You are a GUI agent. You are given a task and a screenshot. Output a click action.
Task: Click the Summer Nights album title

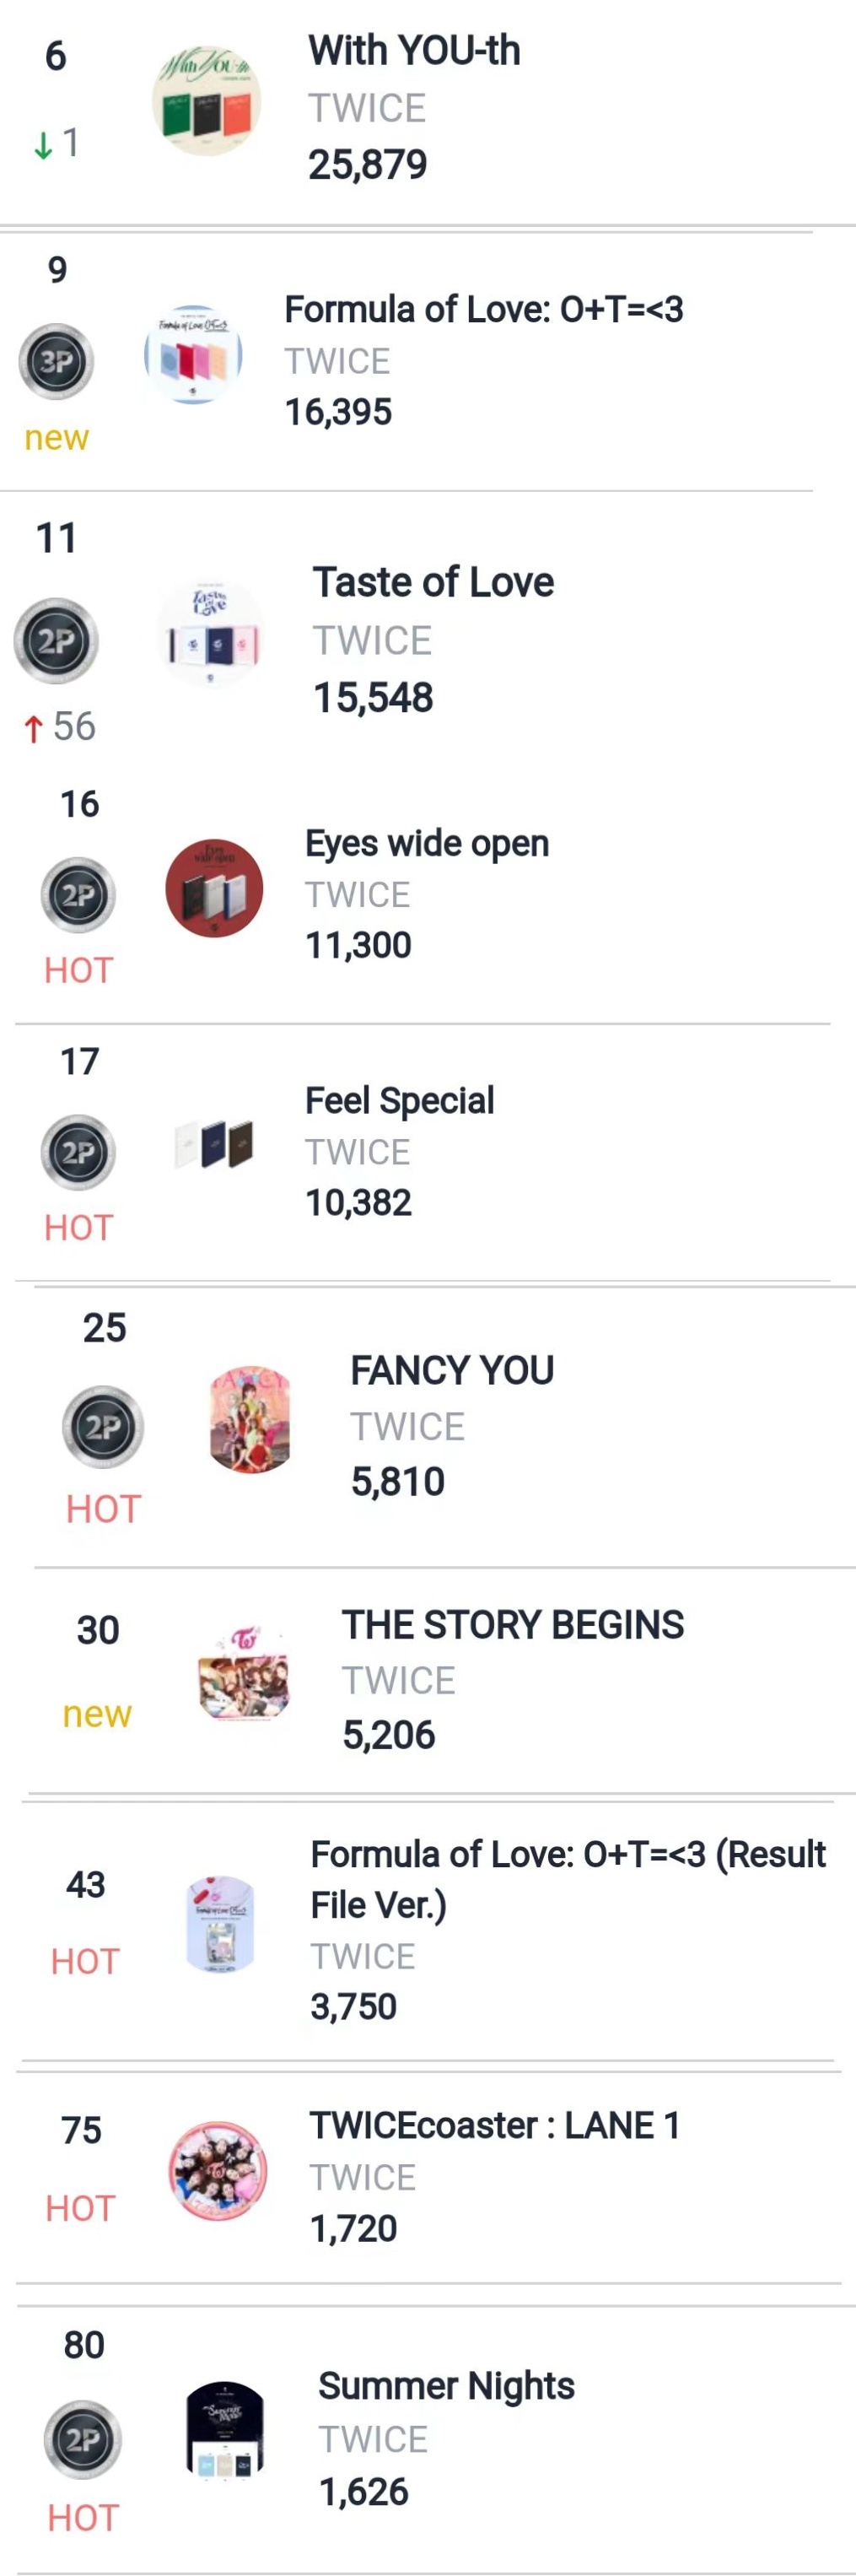(446, 2385)
